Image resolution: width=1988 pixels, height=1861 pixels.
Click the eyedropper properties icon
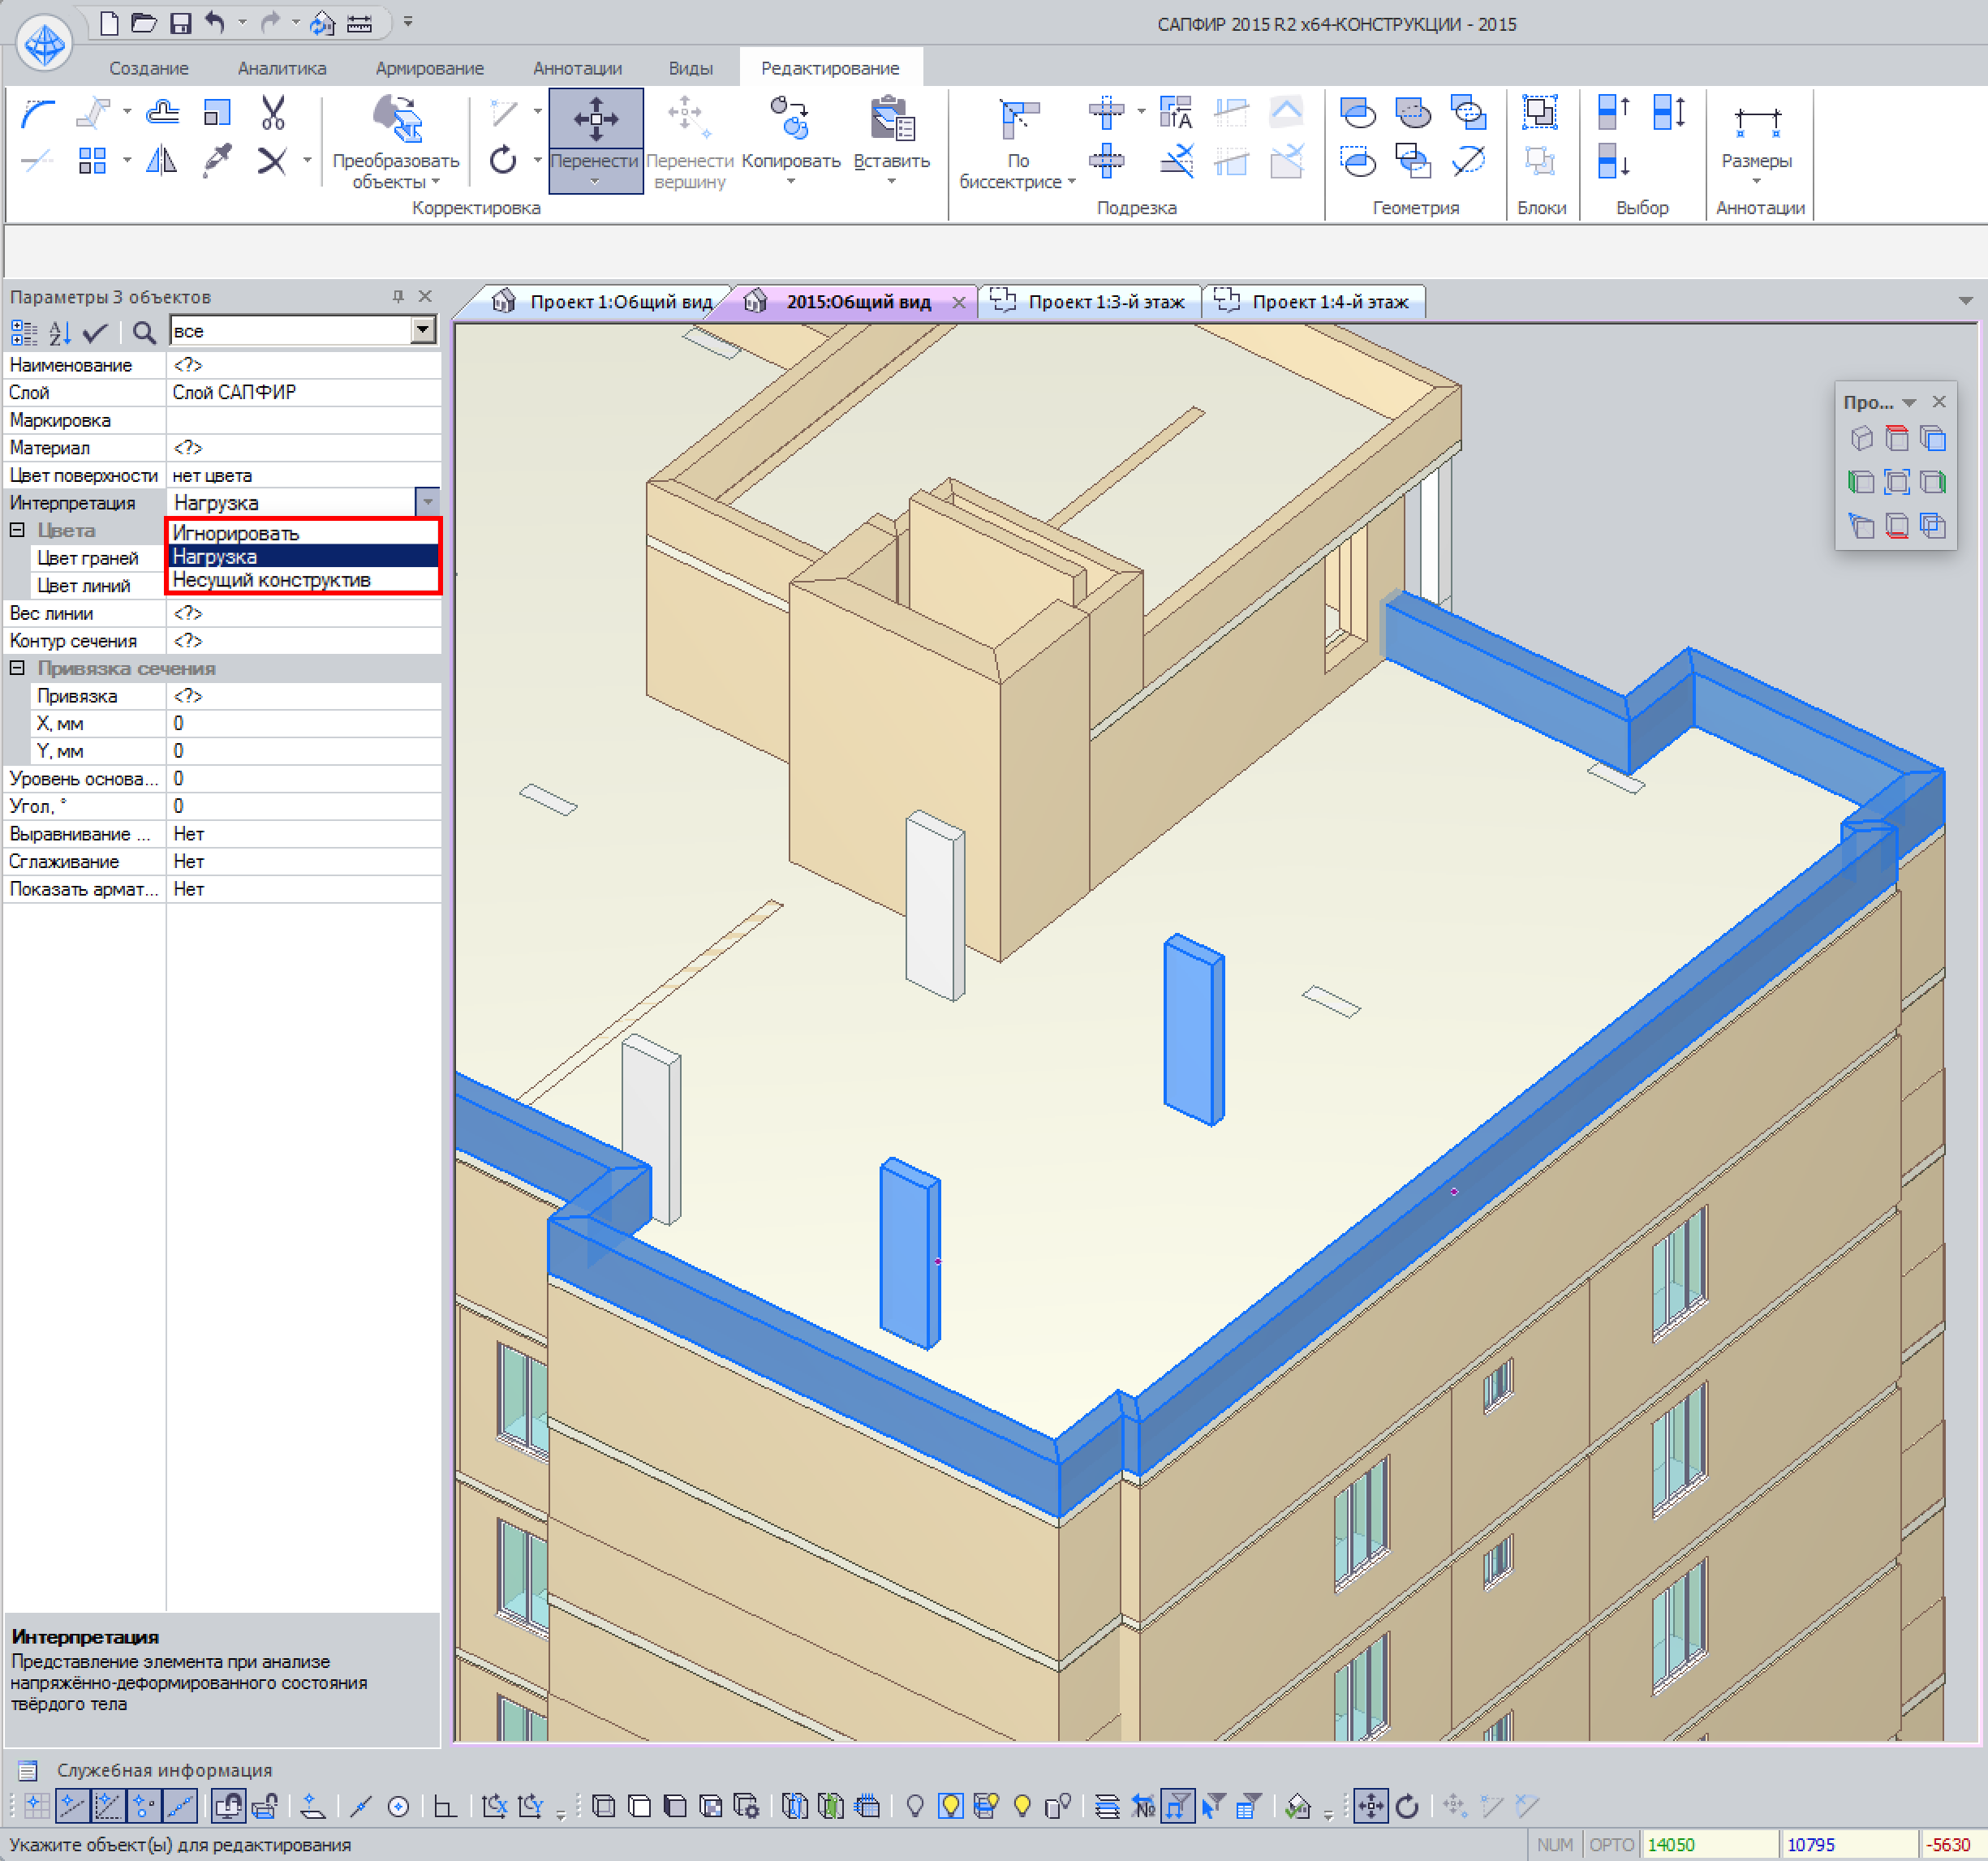(x=216, y=160)
